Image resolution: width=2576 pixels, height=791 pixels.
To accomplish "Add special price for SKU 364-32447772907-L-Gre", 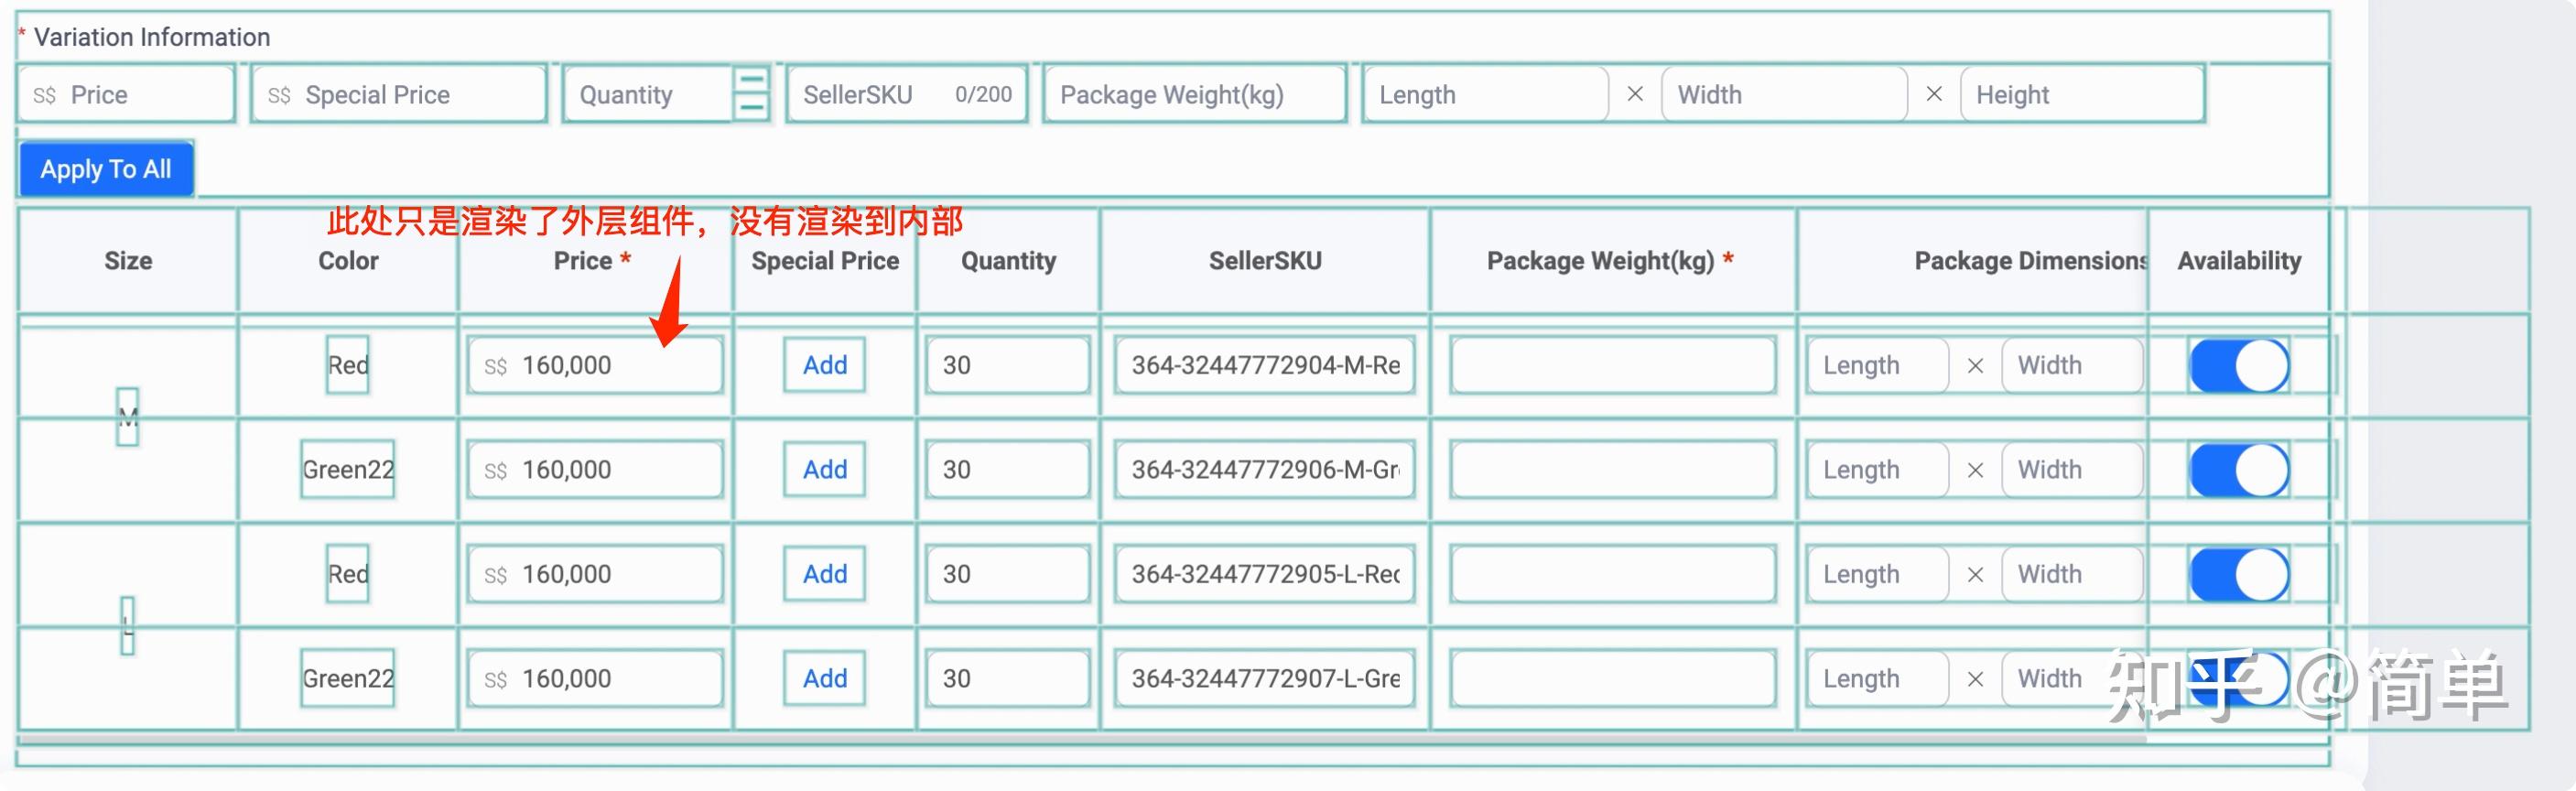I will tap(824, 679).
